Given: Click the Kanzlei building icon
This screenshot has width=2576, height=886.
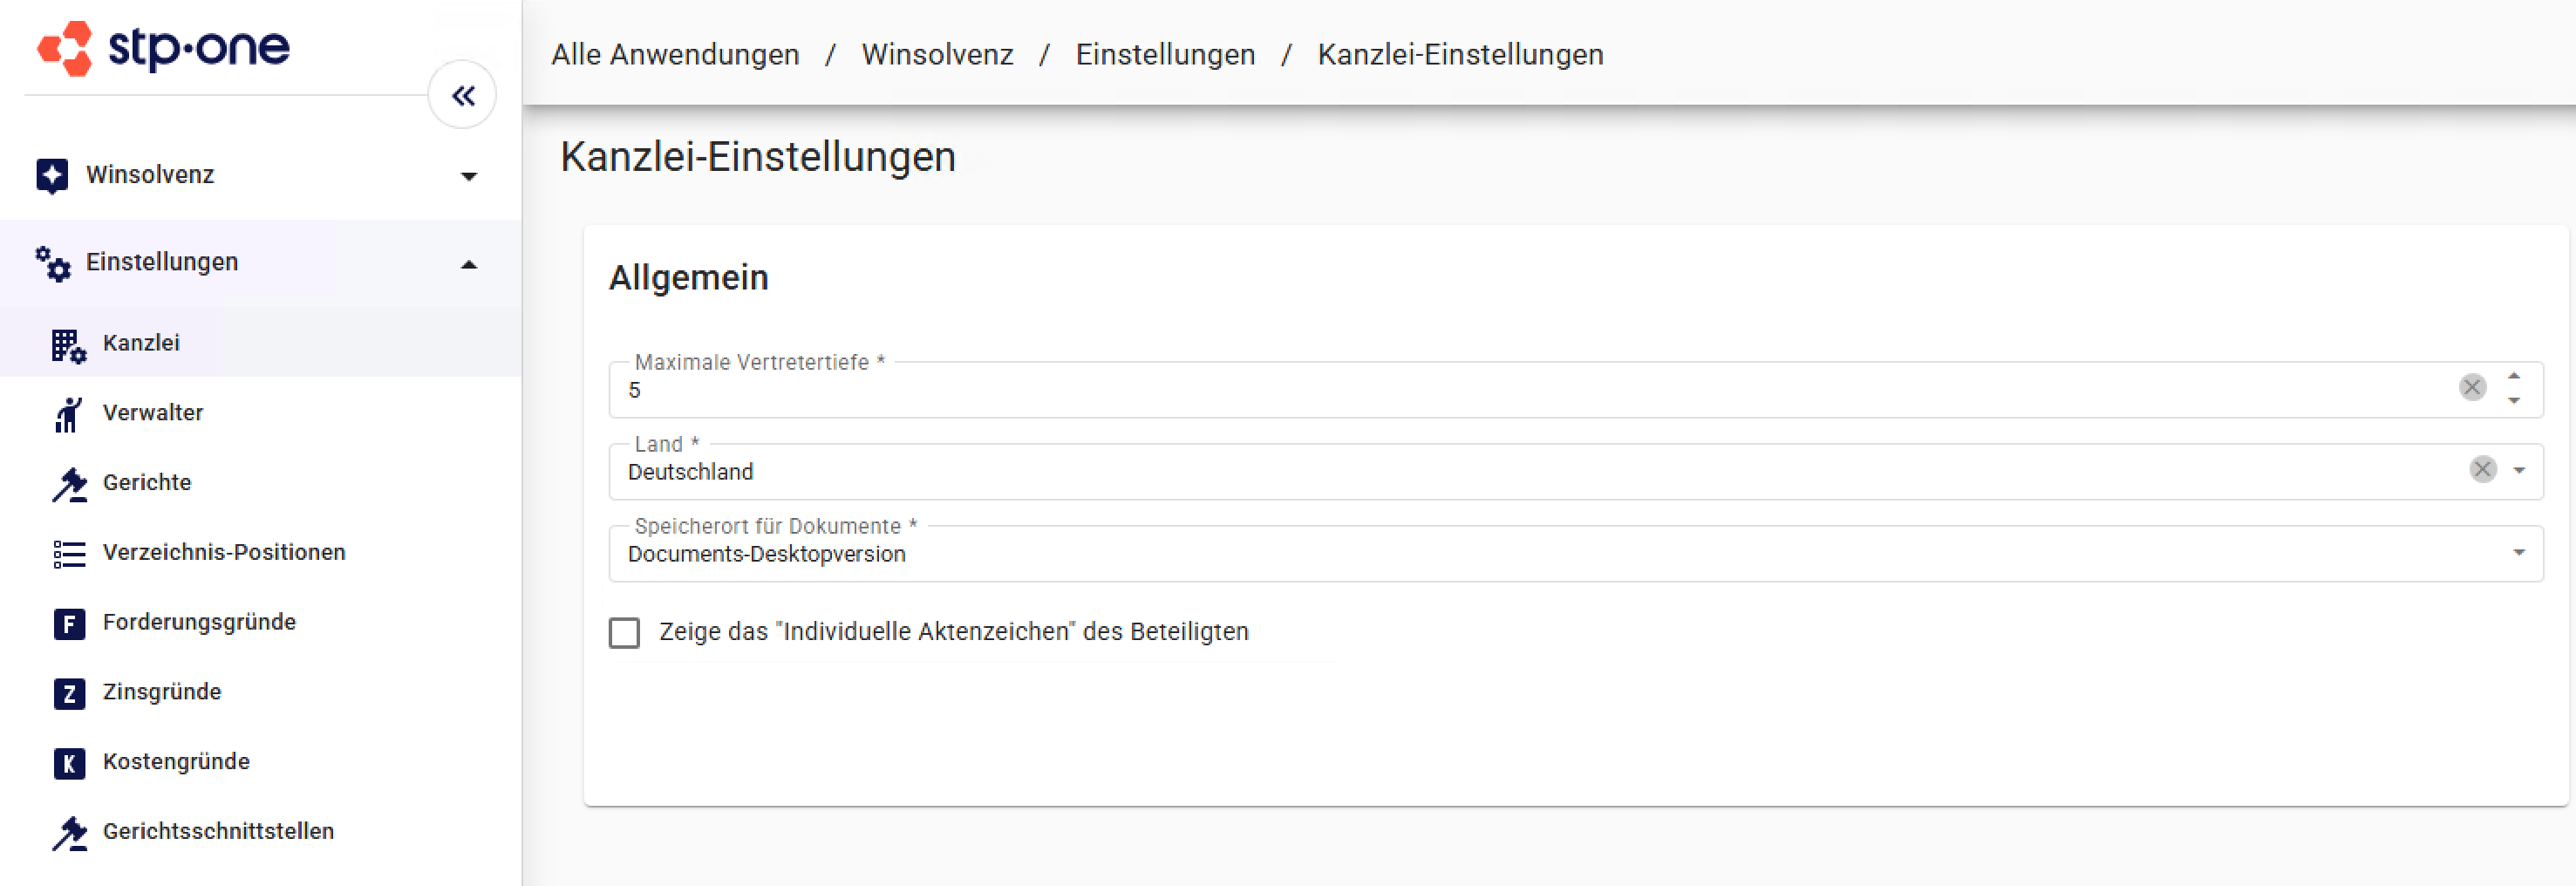Looking at the screenshot, I should pyautogui.click(x=68, y=345).
